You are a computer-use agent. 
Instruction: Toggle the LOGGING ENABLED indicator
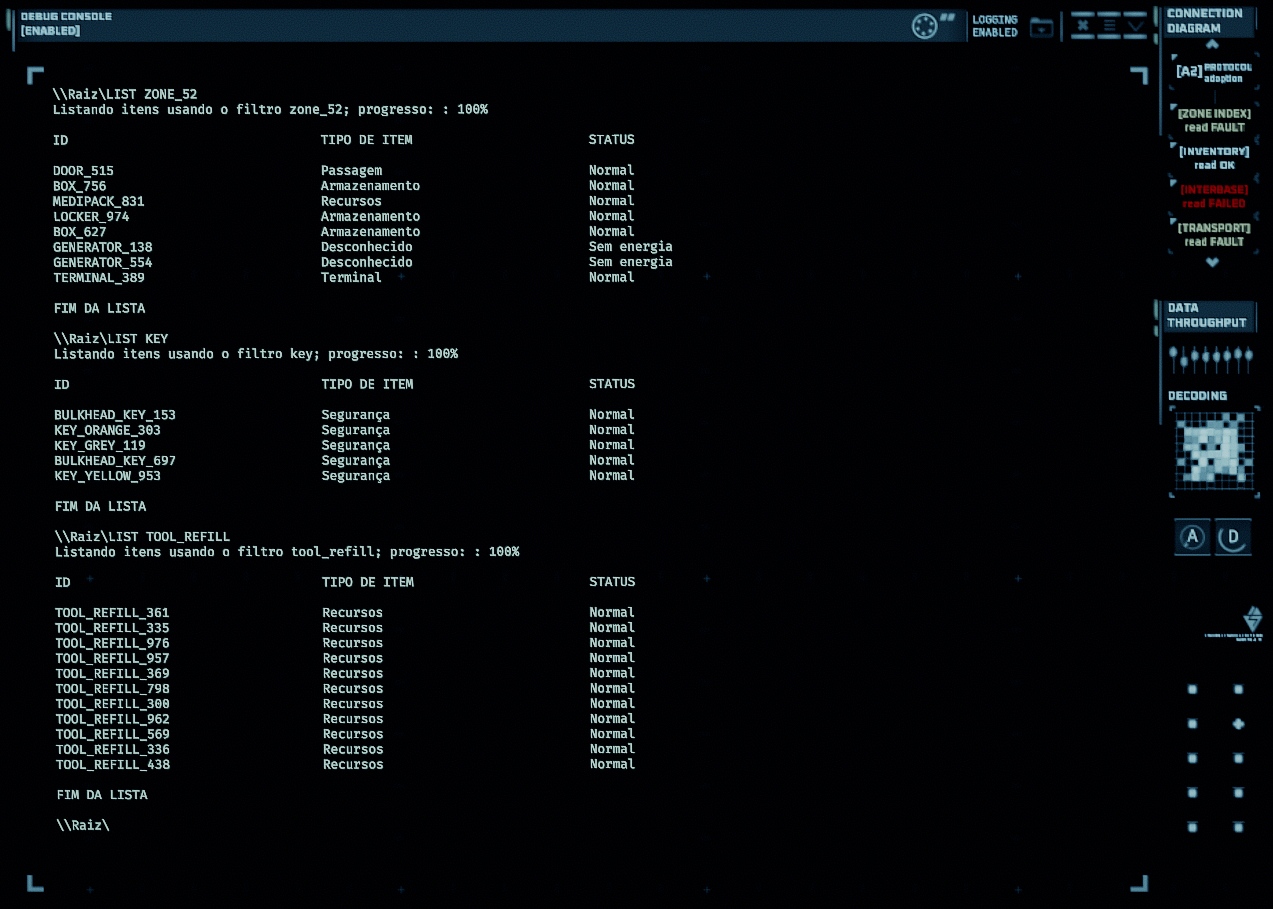995,26
